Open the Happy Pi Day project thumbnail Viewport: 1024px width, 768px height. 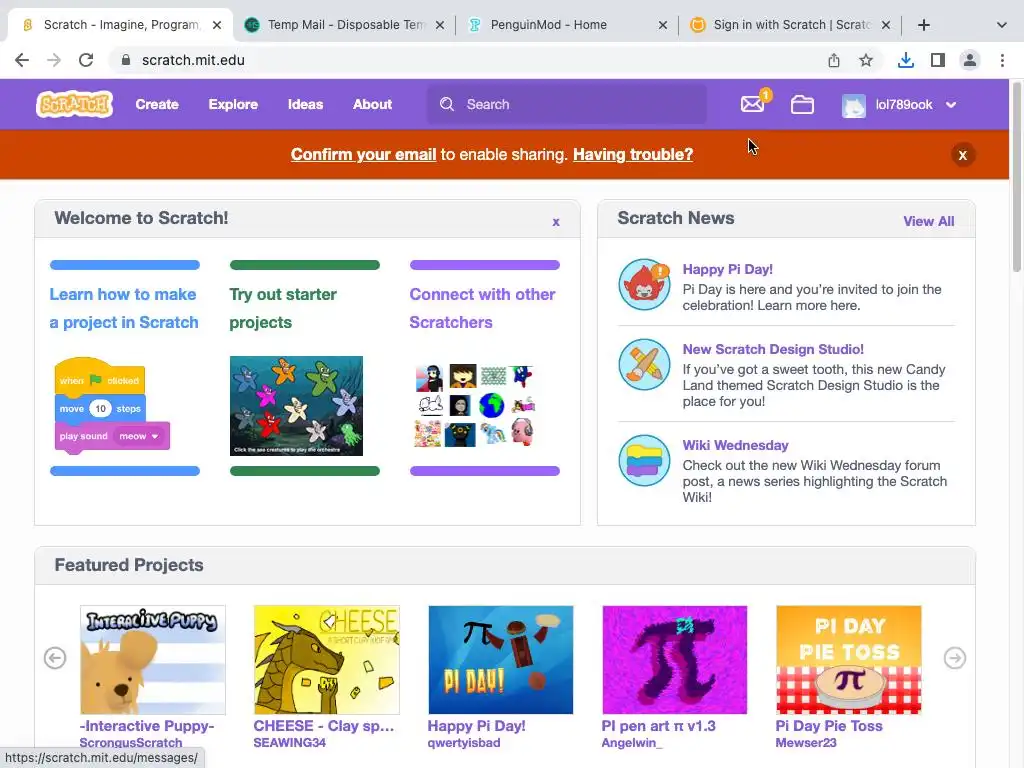coord(501,660)
